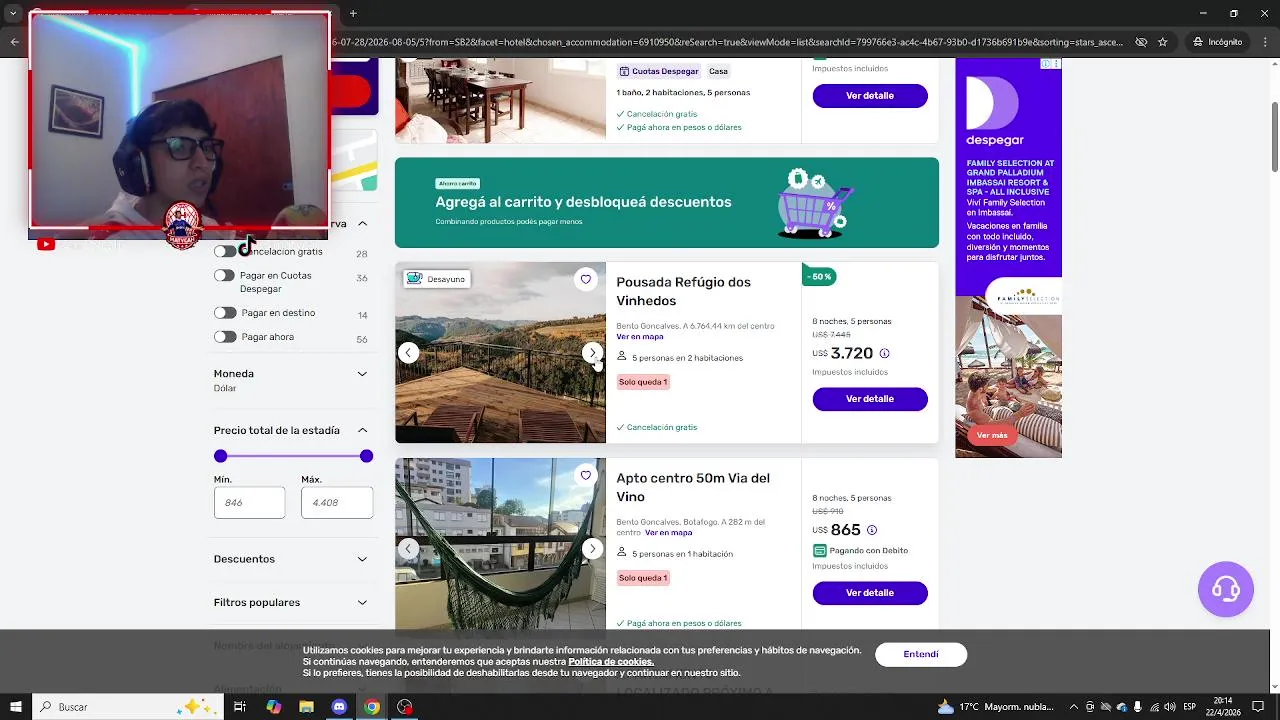Open the weather widget showing 17°C
This screenshot has width=1280, height=720.
coord(996,707)
